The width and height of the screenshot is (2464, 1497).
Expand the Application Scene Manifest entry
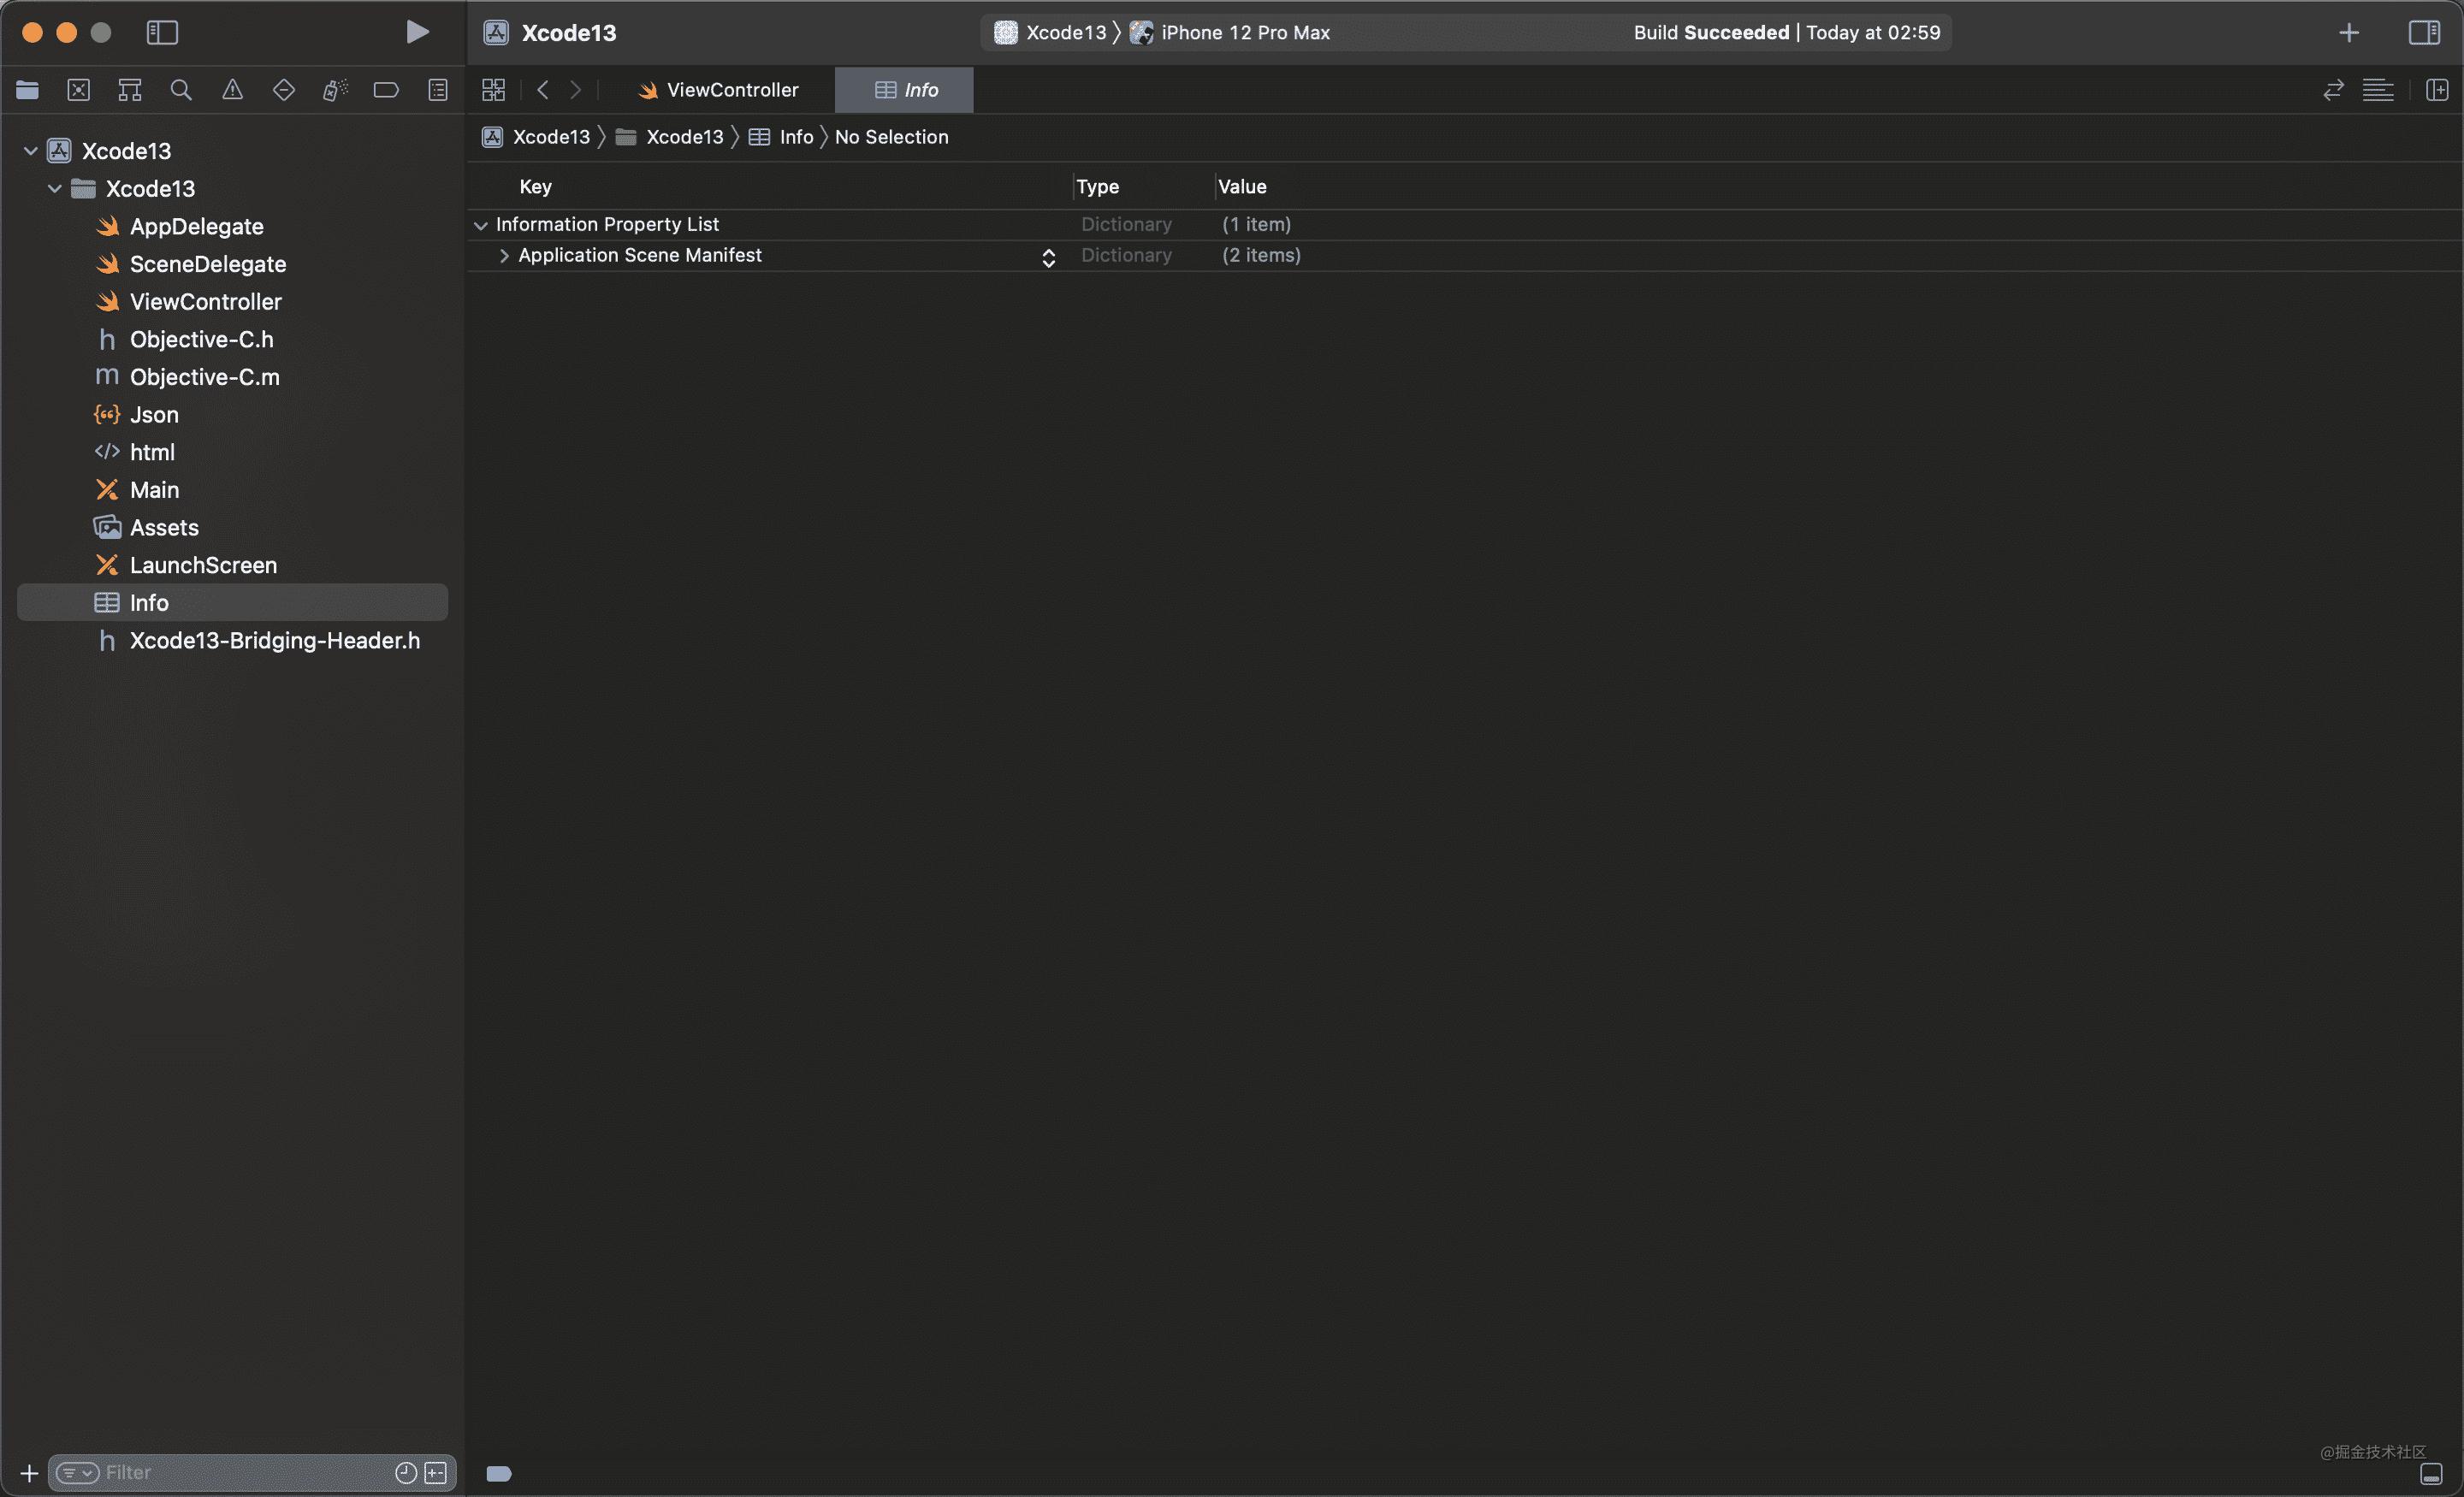[x=501, y=255]
